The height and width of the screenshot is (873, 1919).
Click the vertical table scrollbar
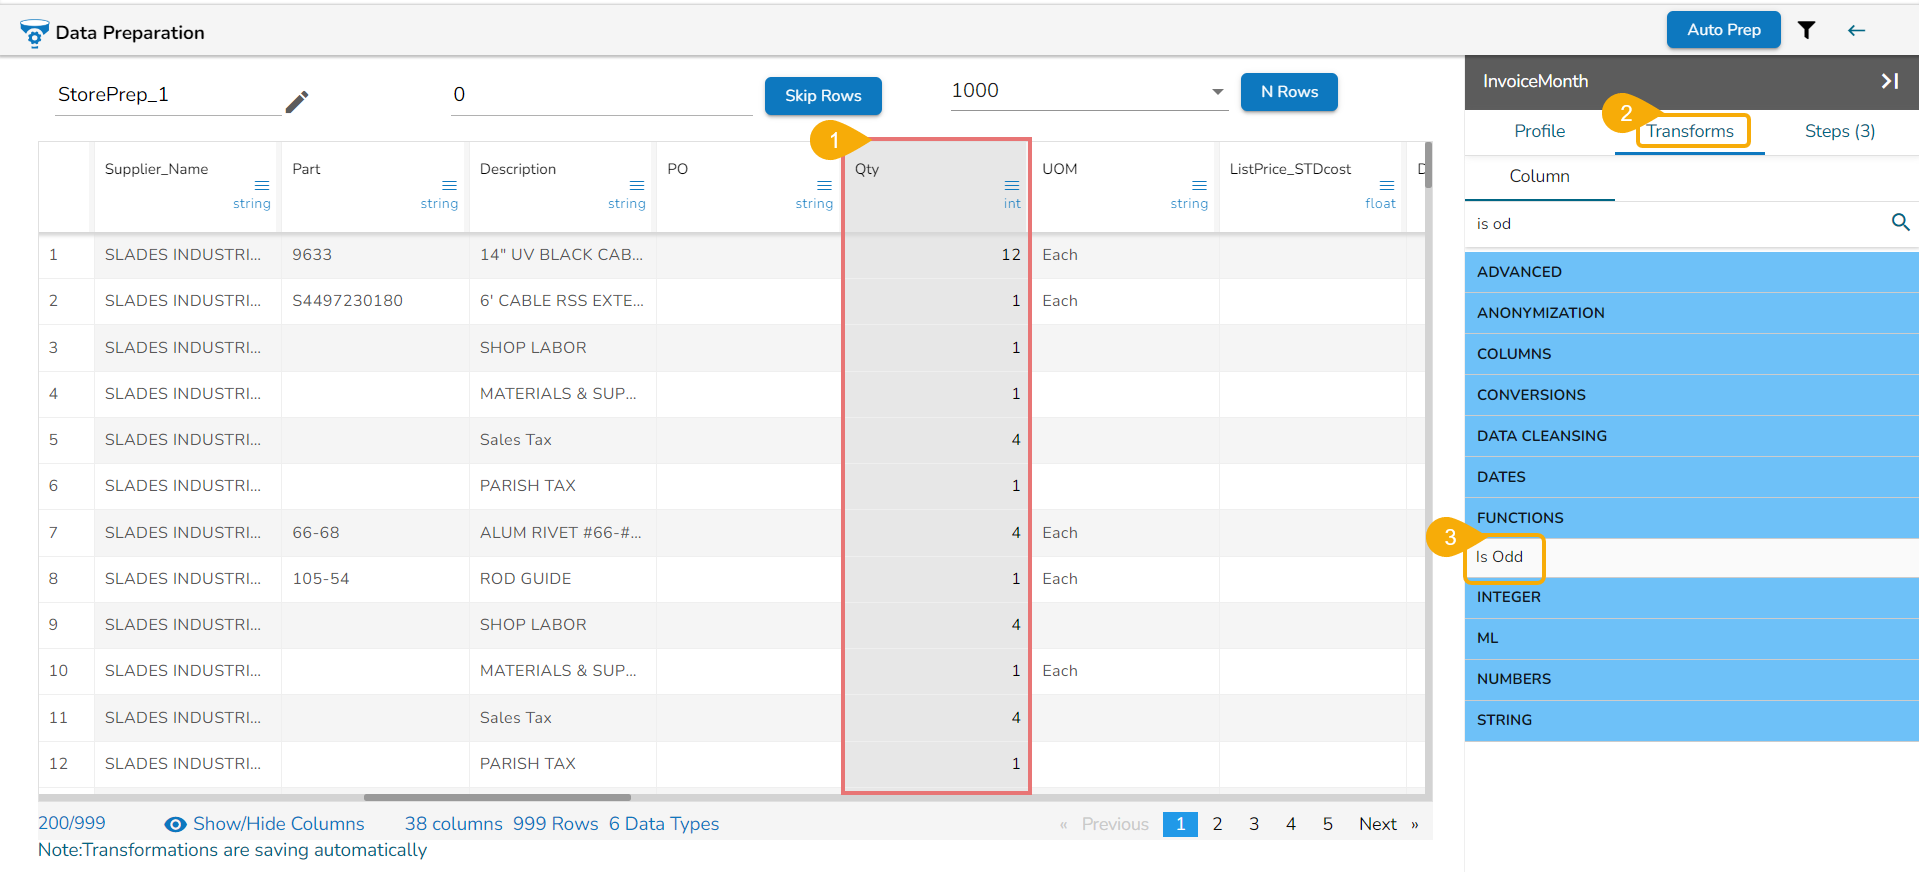pyautogui.click(x=1428, y=165)
